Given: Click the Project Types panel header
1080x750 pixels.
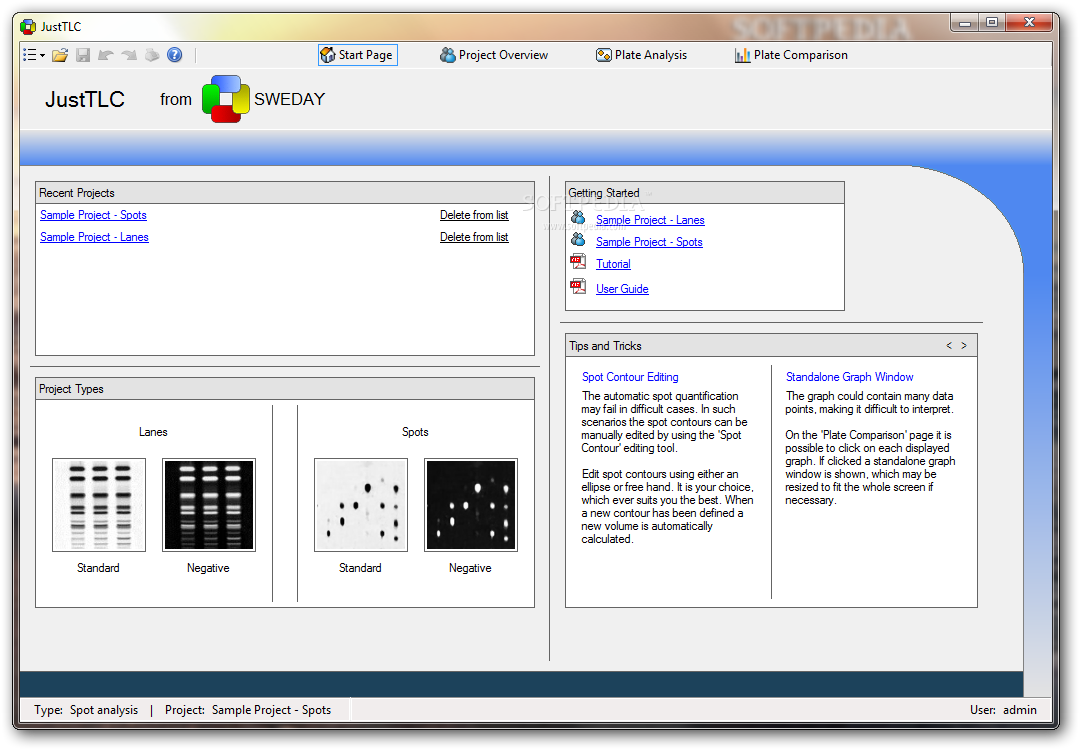Looking at the screenshot, I should (285, 389).
